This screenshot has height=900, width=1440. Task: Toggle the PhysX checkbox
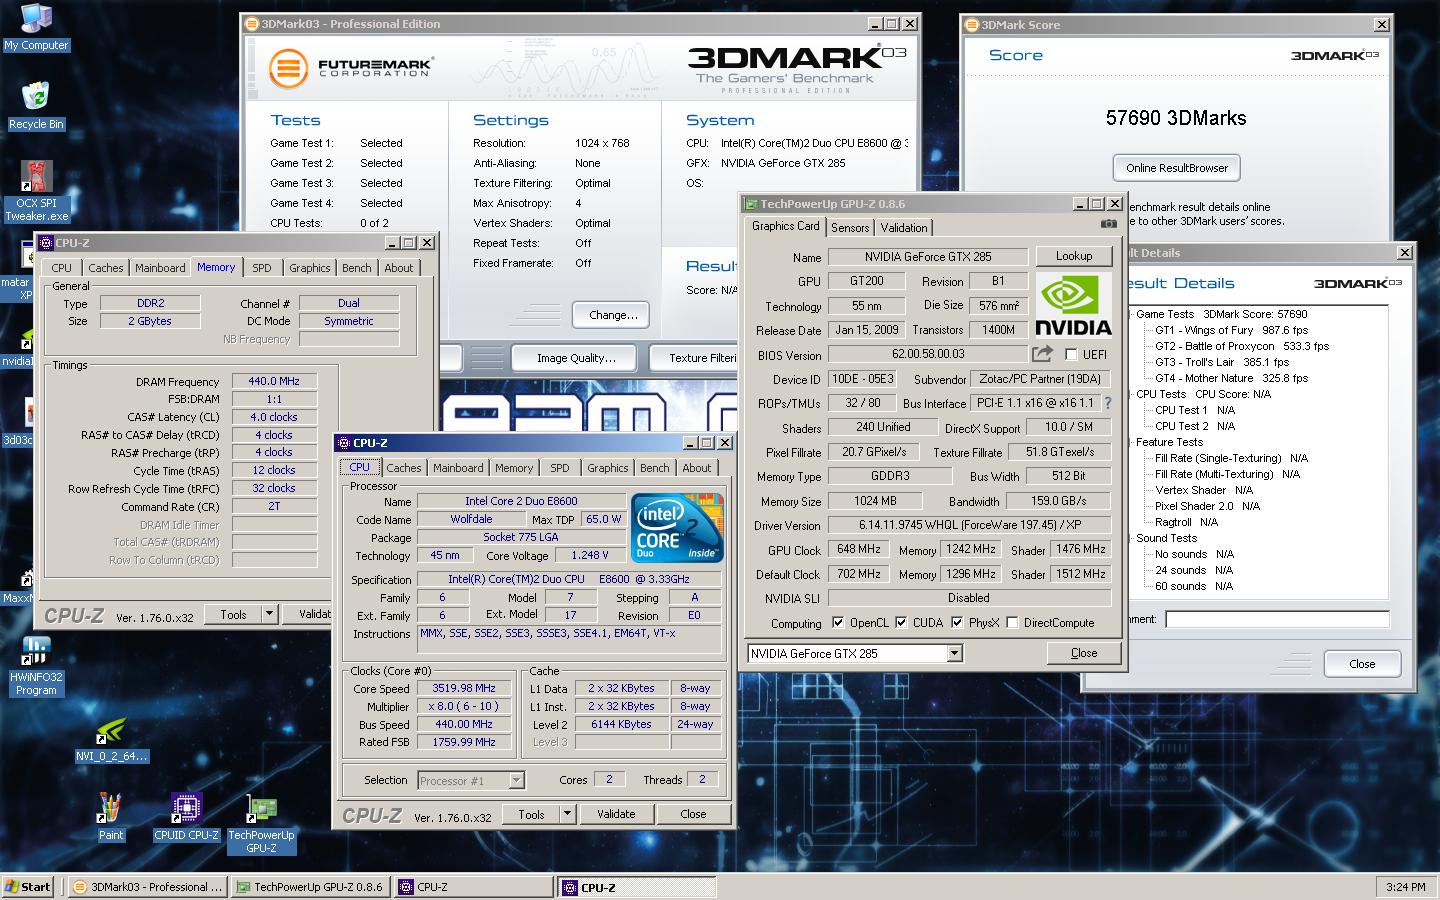[957, 622]
